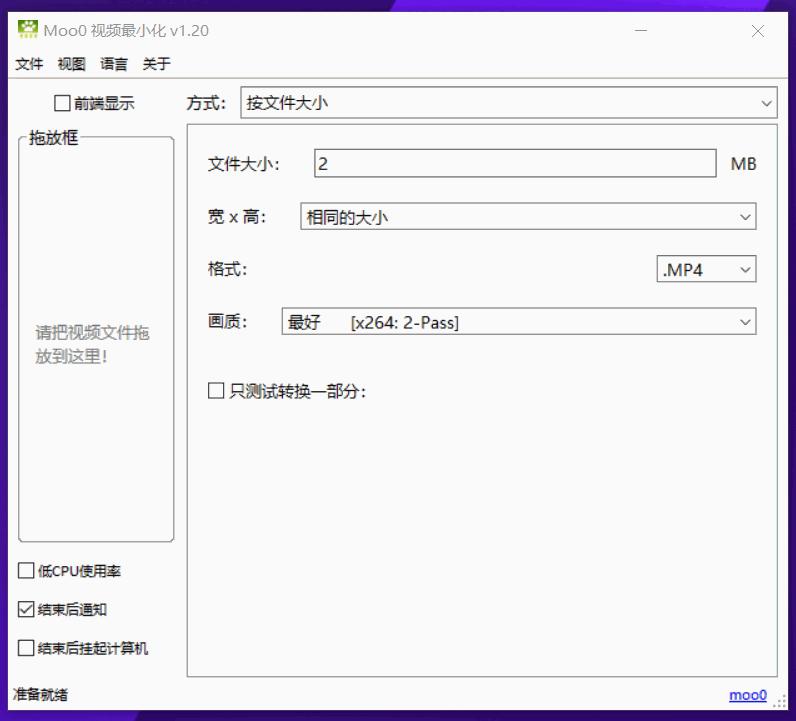Expand the 方式 dropdown showing 按文件大小
This screenshot has height=721, width=796.
tap(509, 103)
